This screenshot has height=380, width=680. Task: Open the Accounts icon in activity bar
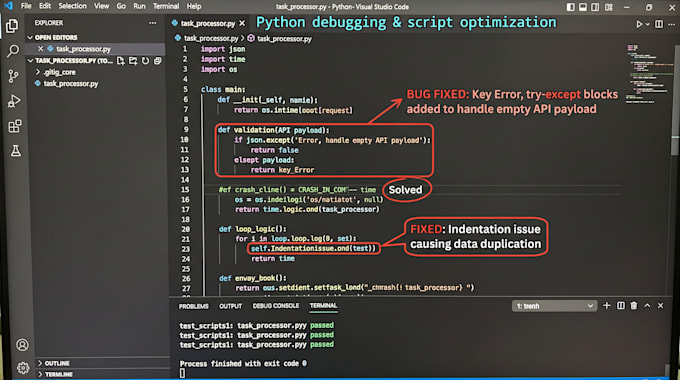[23, 345]
